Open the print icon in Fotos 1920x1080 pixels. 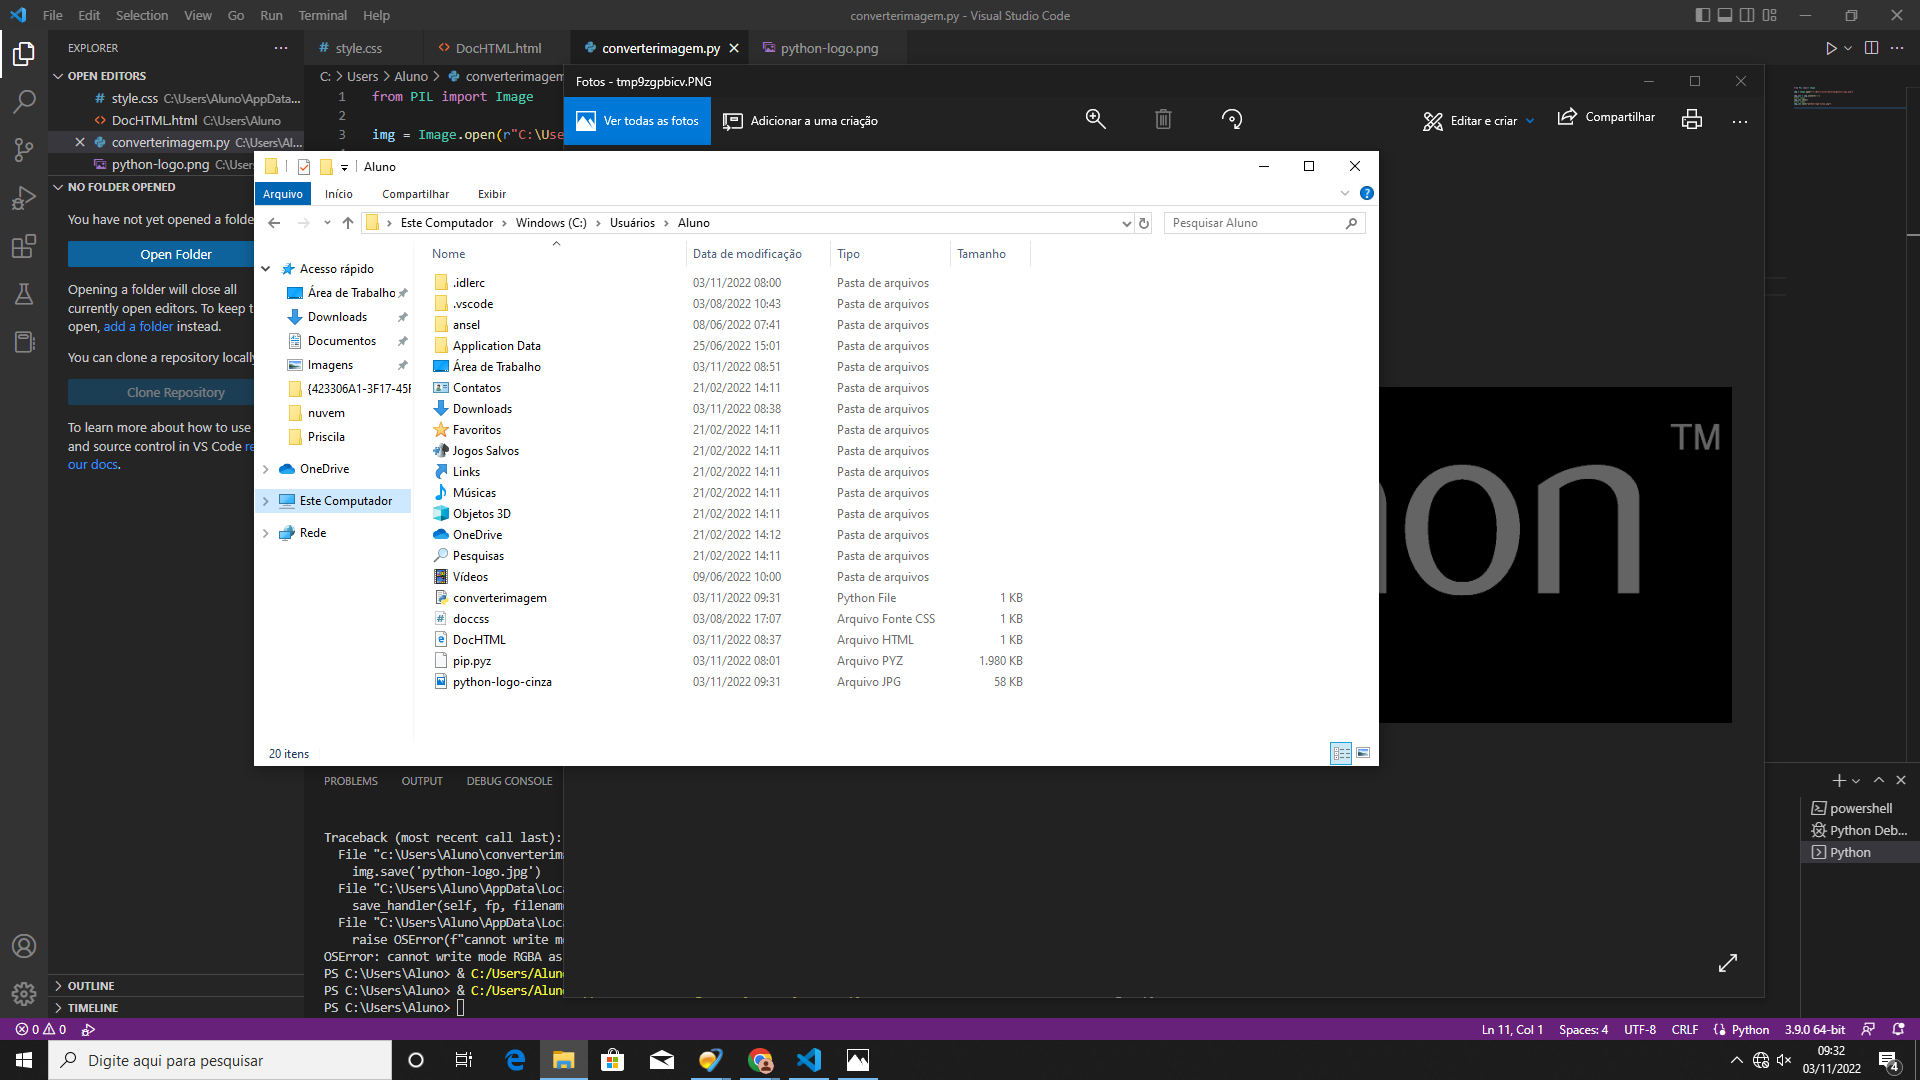pos(1691,119)
